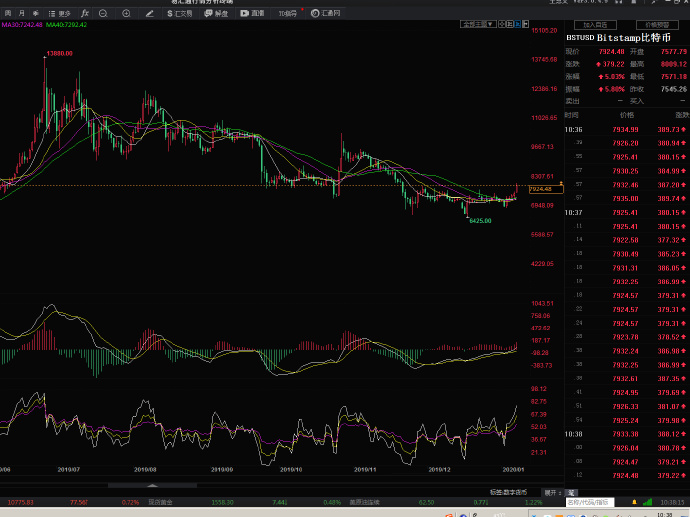The image size is (690, 517).
Task: Click the MA40:7292.42 indicator label
Action: (66, 25)
